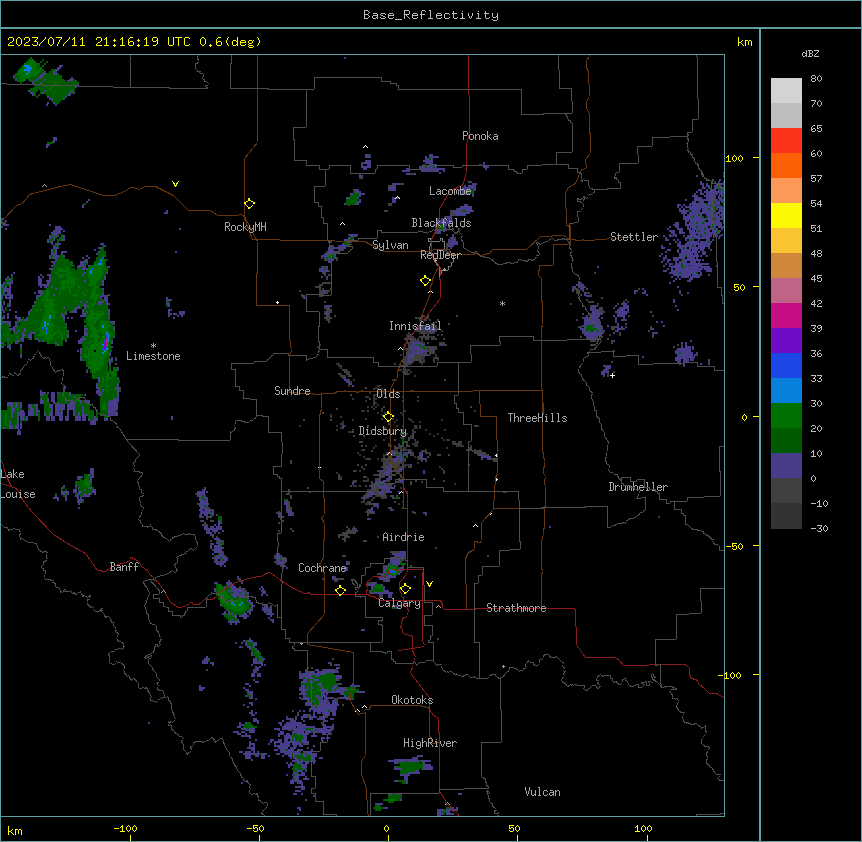Click the Lake Louise label
The height and width of the screenshot is (842, 862).
coord(18,484)
